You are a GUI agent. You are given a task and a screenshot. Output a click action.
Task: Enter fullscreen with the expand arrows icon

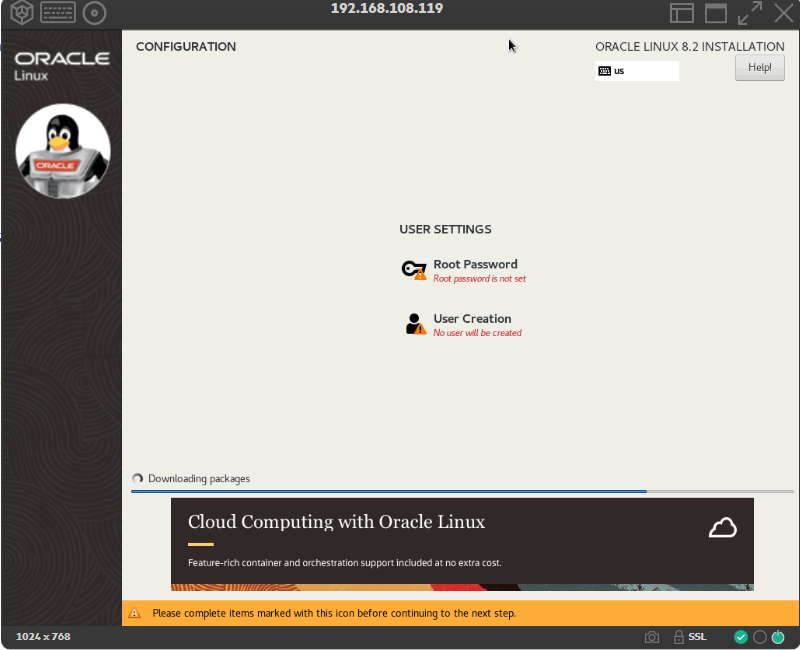click(749, 13)
